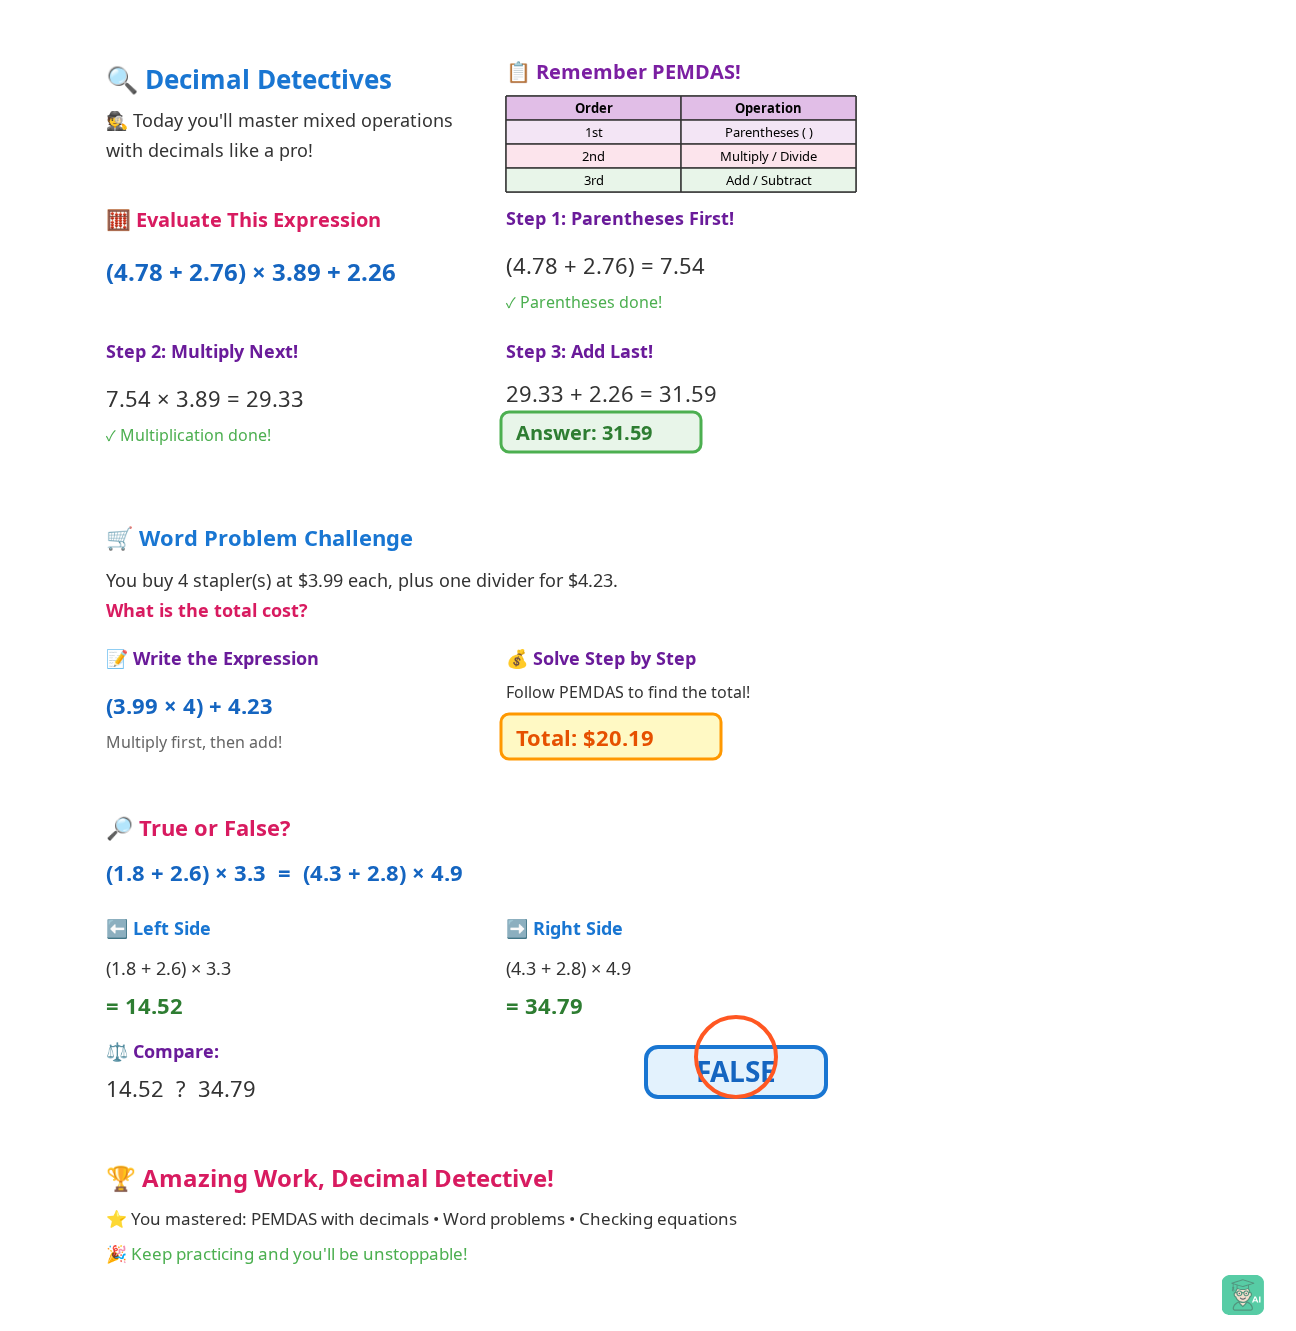The image size is (1296, 1331).
Task: Click the Step 1: Parentheses First! heading
Action: tap(620, 219)
